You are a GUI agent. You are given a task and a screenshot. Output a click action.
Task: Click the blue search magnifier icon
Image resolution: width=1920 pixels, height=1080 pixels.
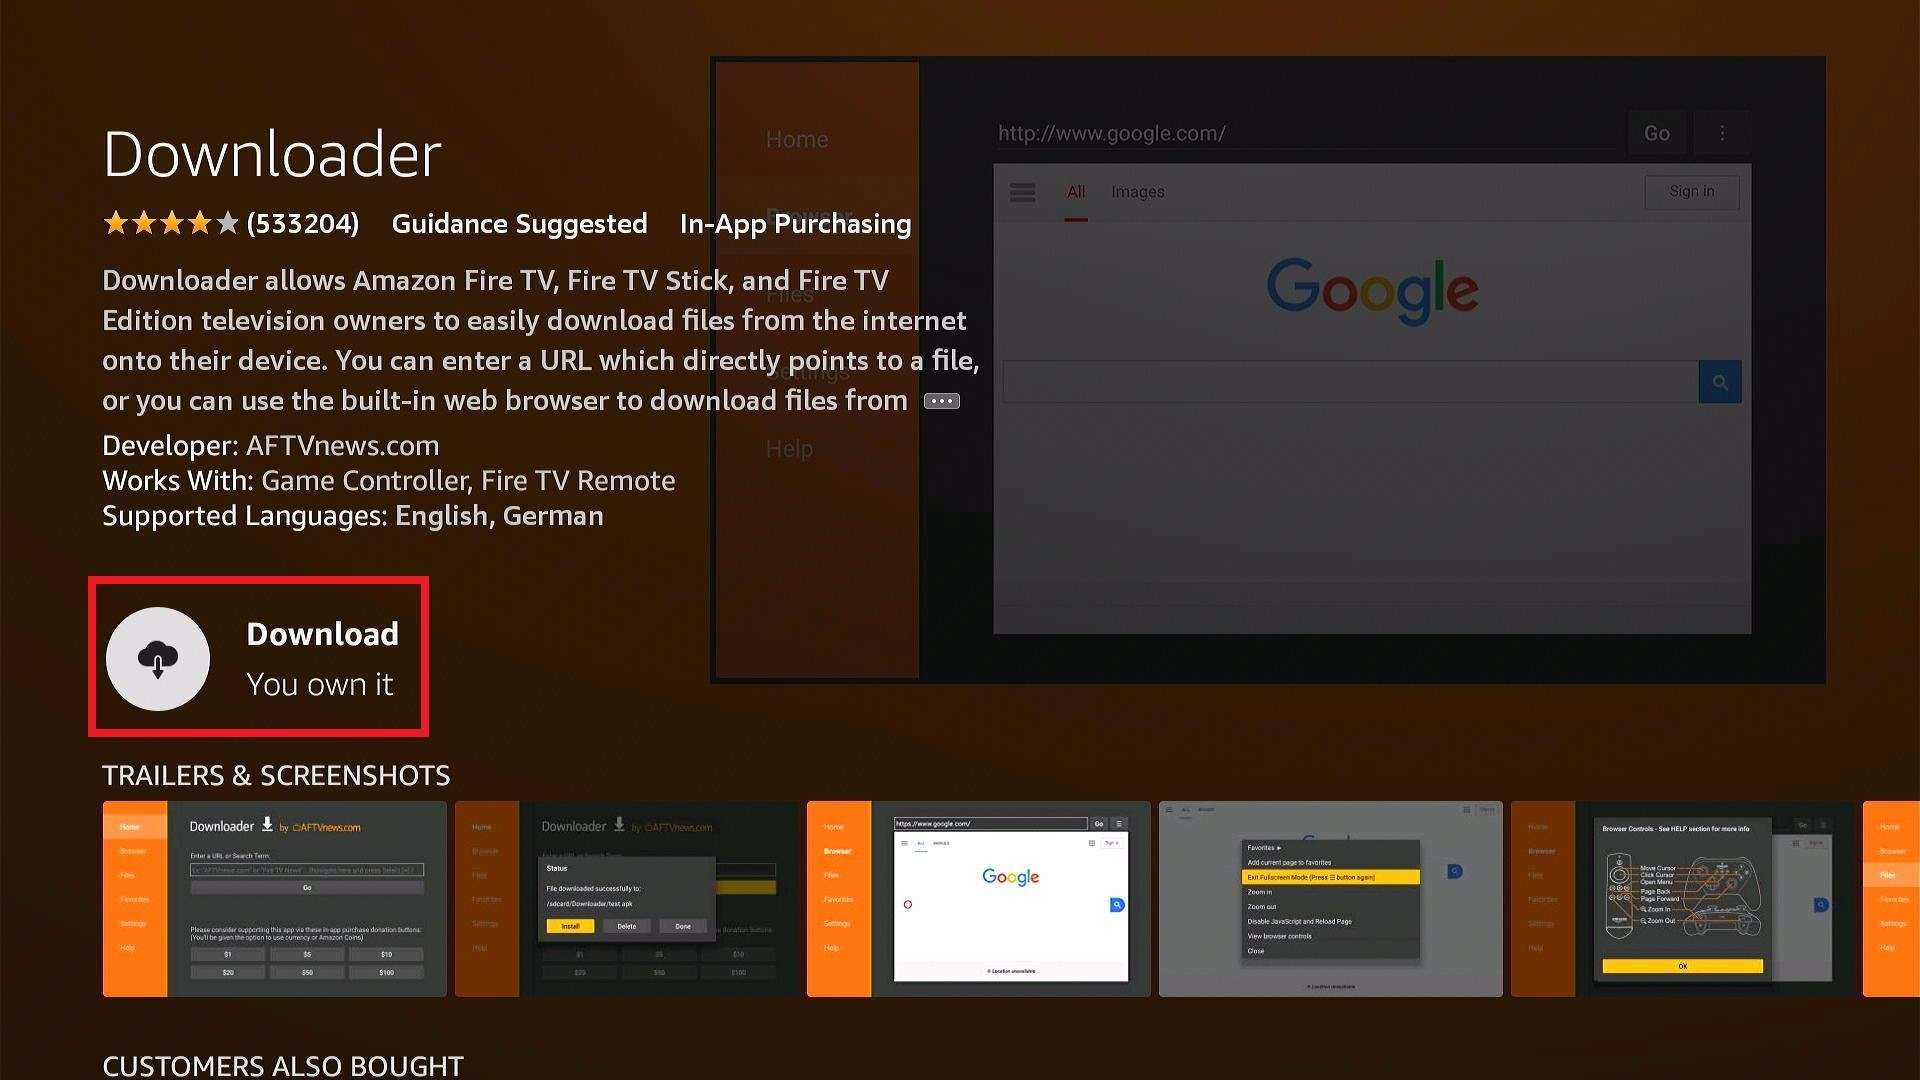point(1720,382)
